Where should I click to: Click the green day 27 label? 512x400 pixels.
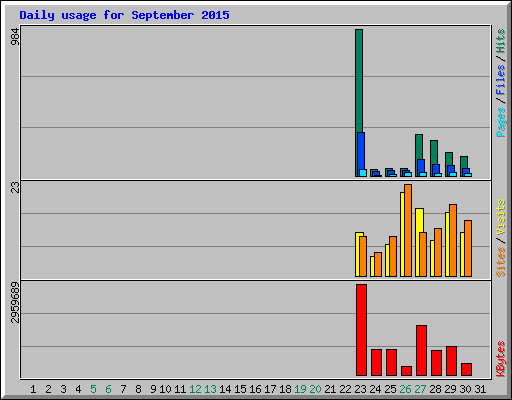pos(420,389)
